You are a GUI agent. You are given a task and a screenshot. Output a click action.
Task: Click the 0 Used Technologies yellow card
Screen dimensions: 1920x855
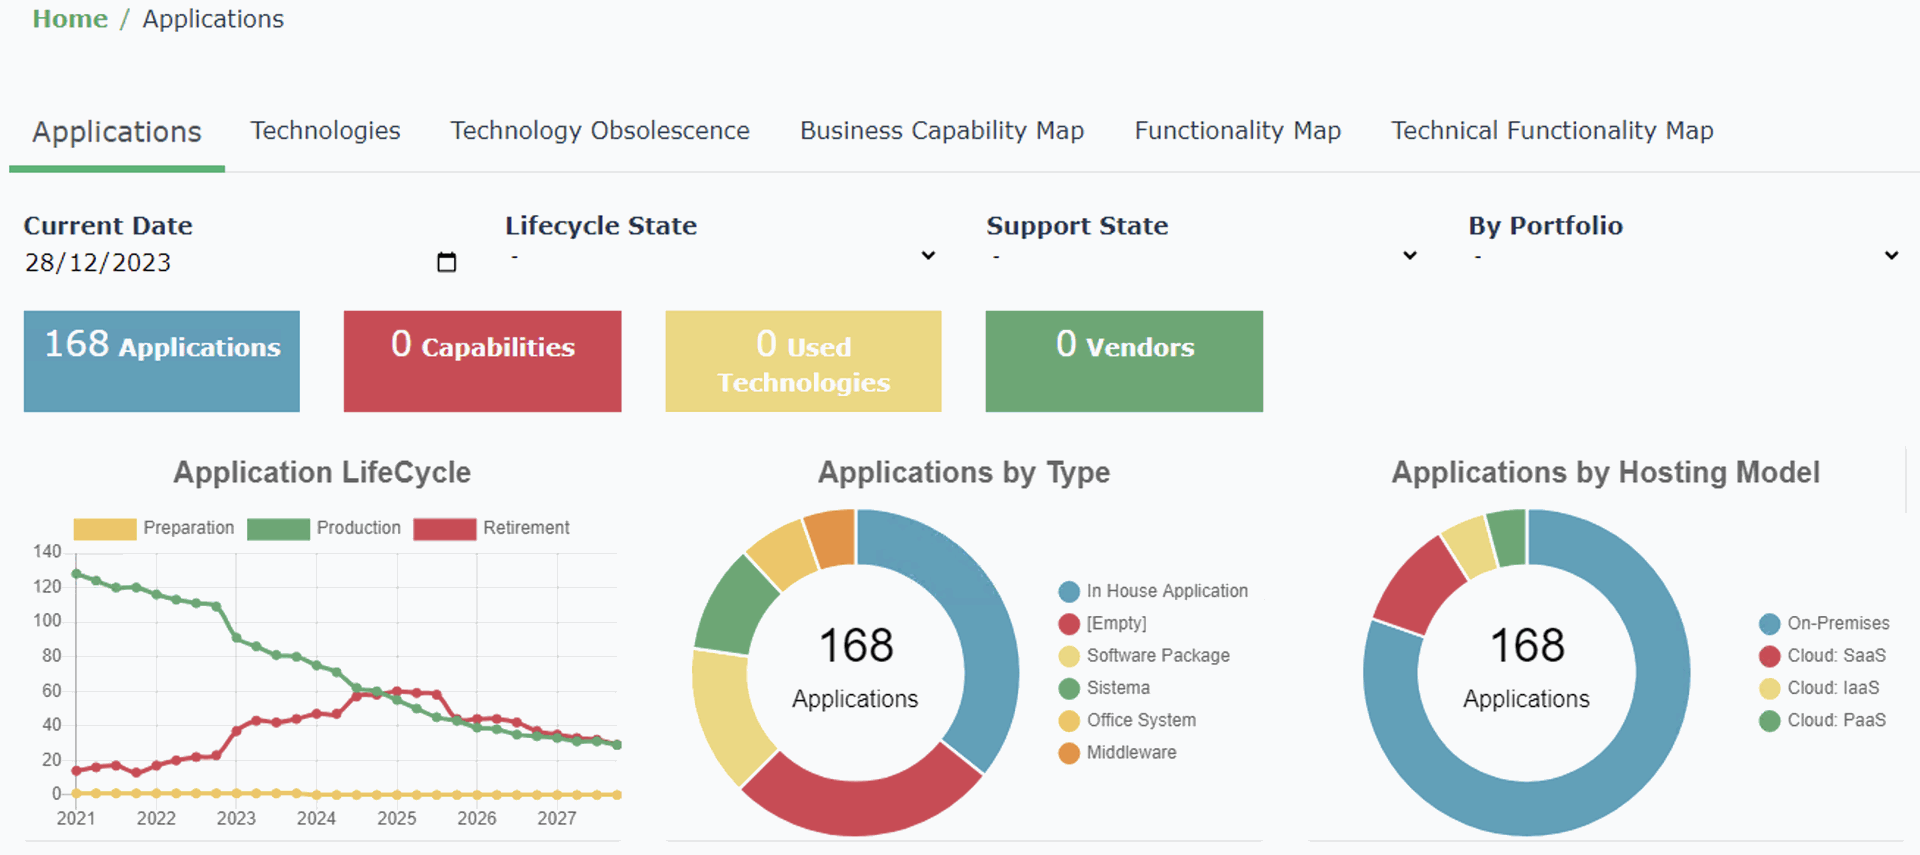803,361
